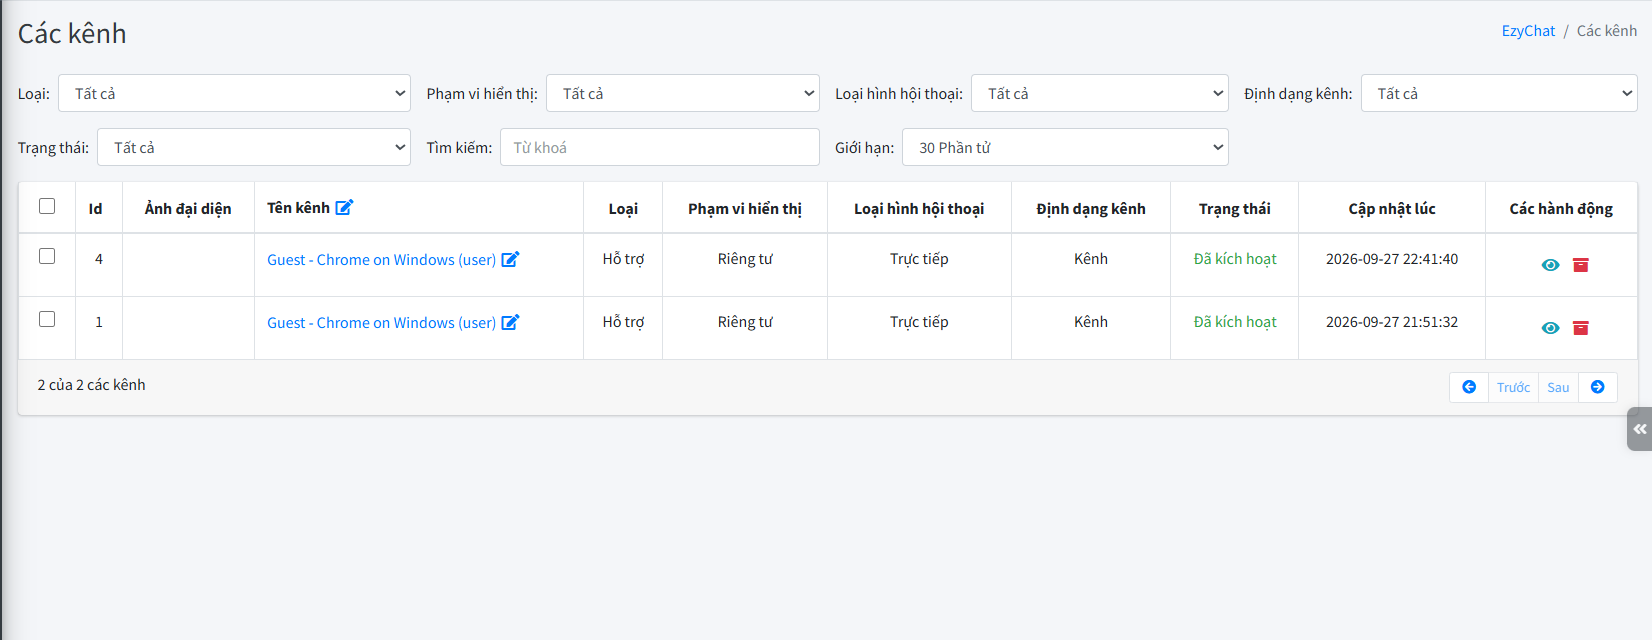Click Kênh cell in row Id 1
The image size is (1652, 640).
[x=1091, y=322]
